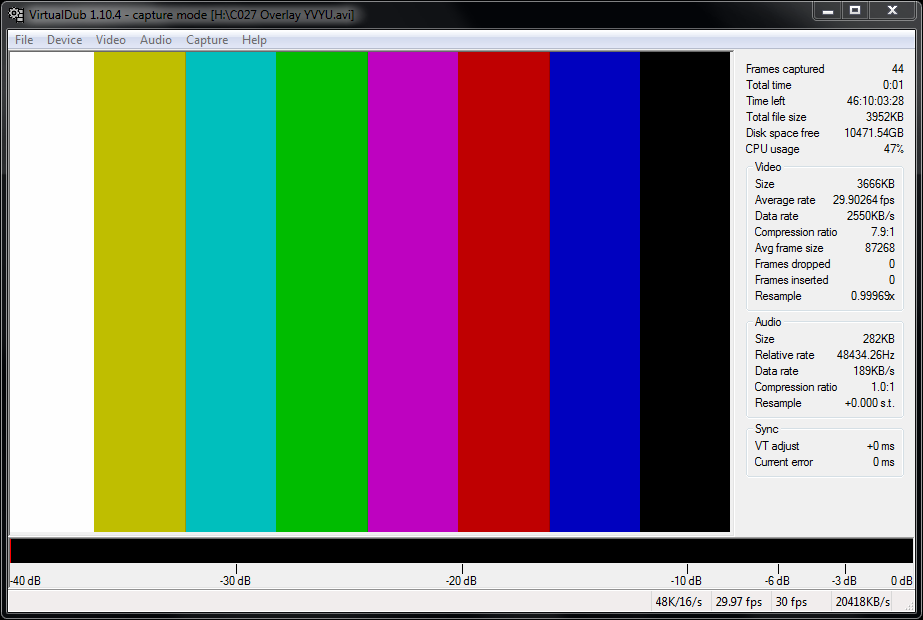Click the Audio Compression ratio value 1.0:1
The width and height of the screenshot is (923, 620).
[882, 387]
